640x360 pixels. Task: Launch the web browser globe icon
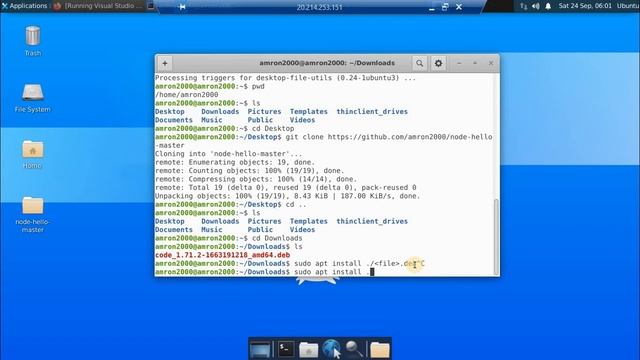331,349
